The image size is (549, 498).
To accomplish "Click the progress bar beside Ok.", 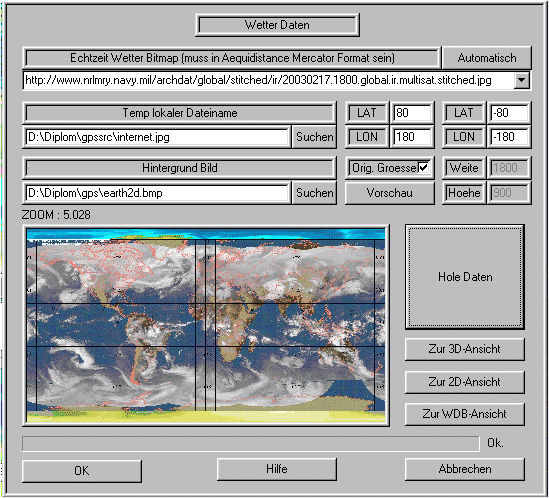I will tap(251, 444).
